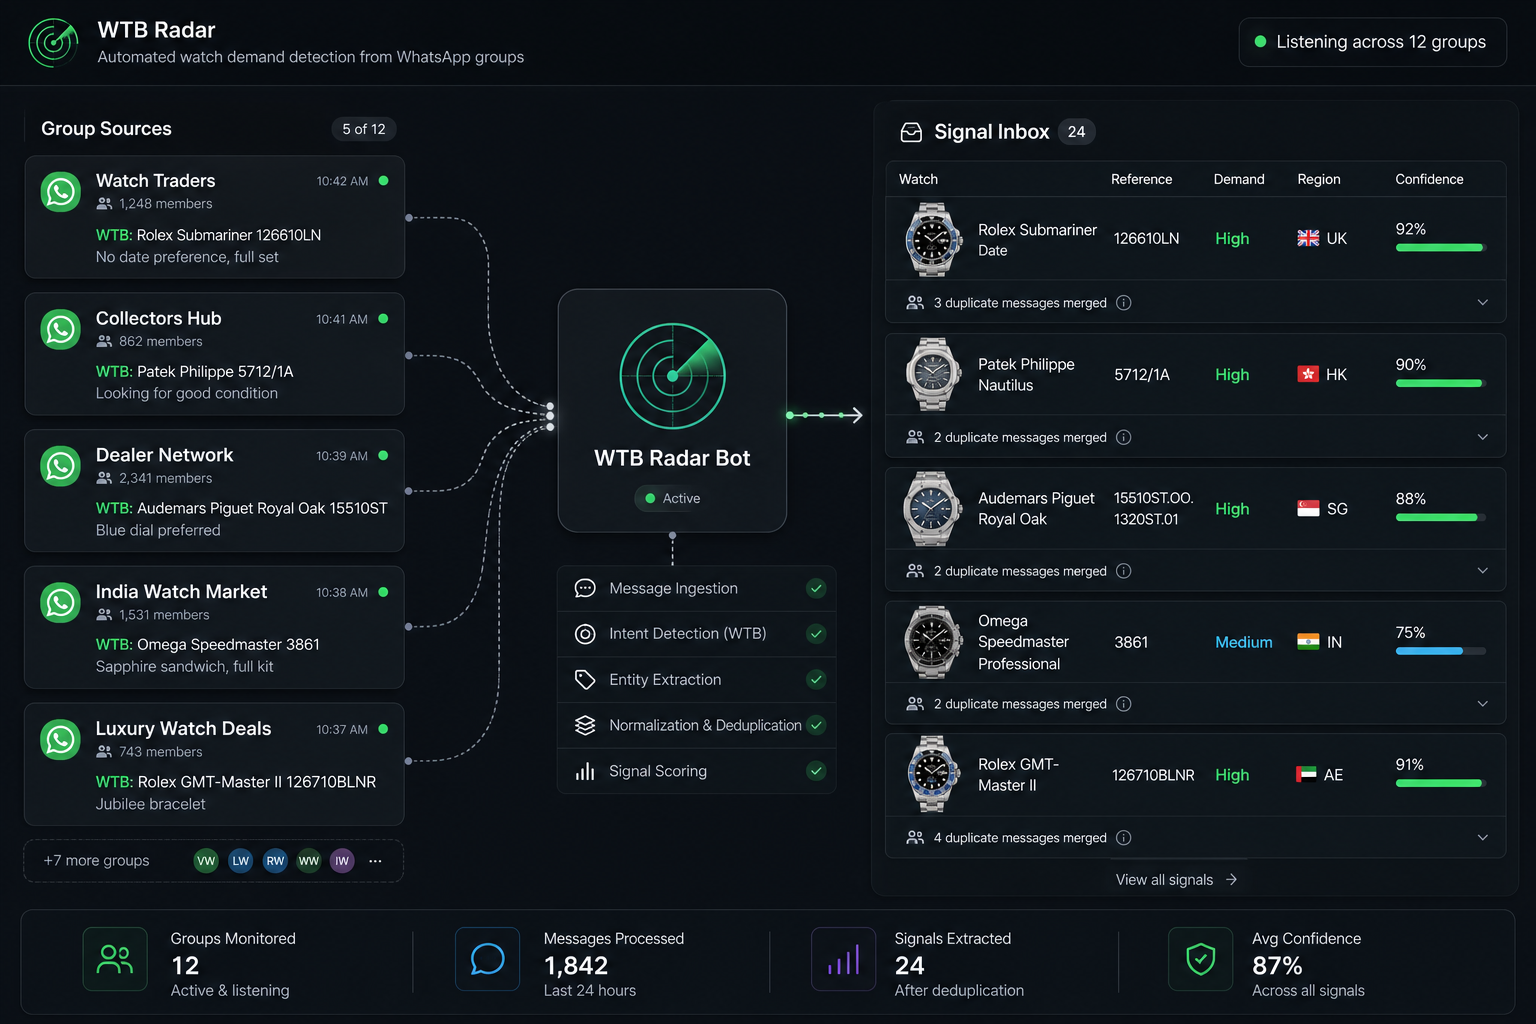Open Watch Traders WhatsApp icon
The height and width of the screenshot is (1024, 1536).
point(61,191)
